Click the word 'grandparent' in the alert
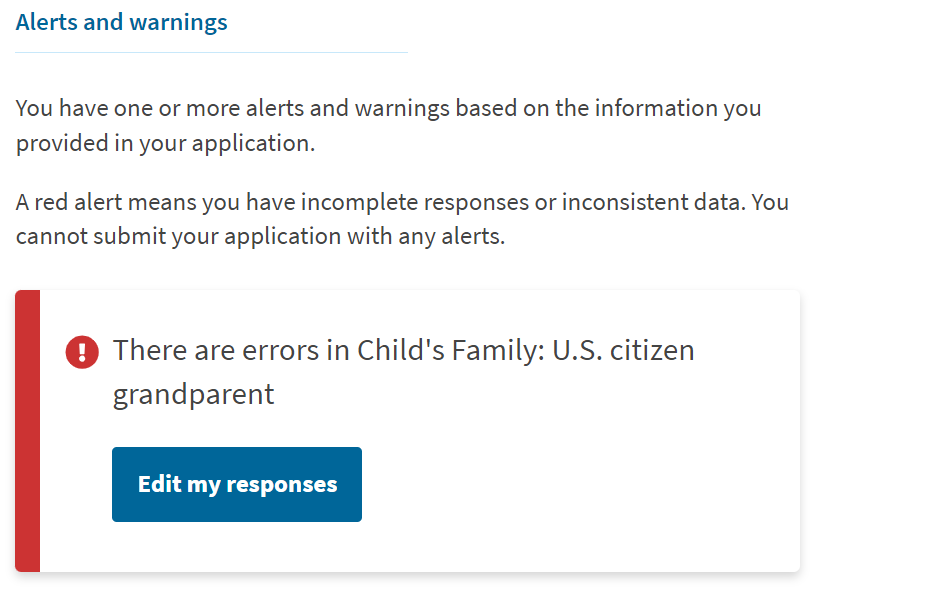 click(x=193, y=395)
